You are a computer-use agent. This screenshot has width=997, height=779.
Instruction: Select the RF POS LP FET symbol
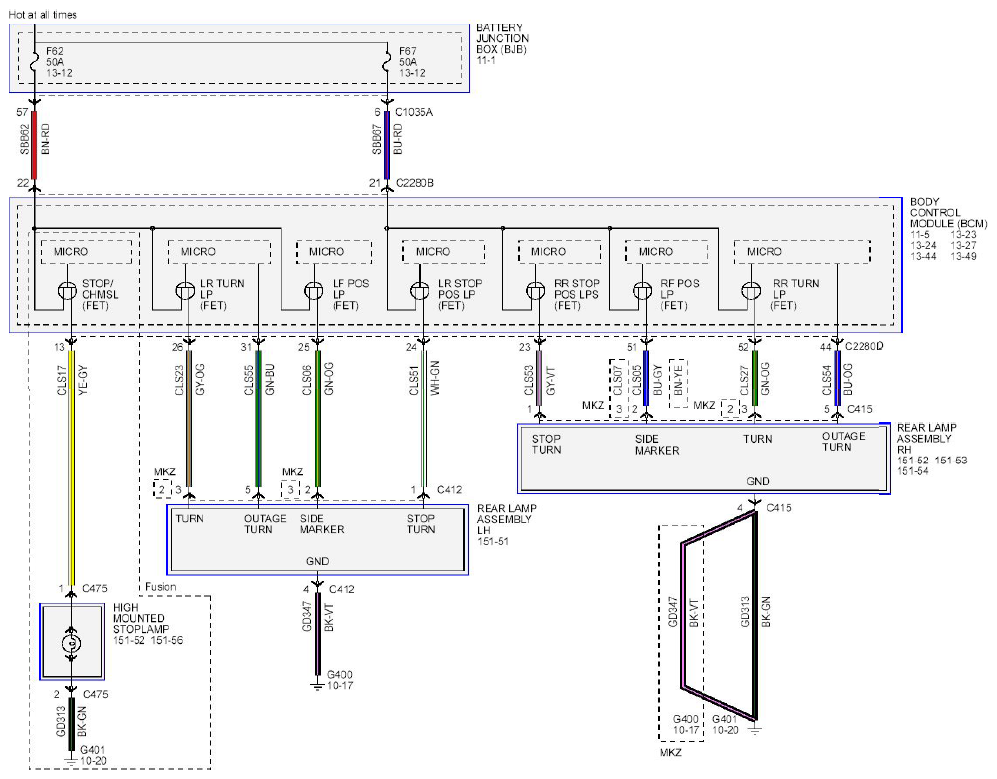[x=642, y=291]
